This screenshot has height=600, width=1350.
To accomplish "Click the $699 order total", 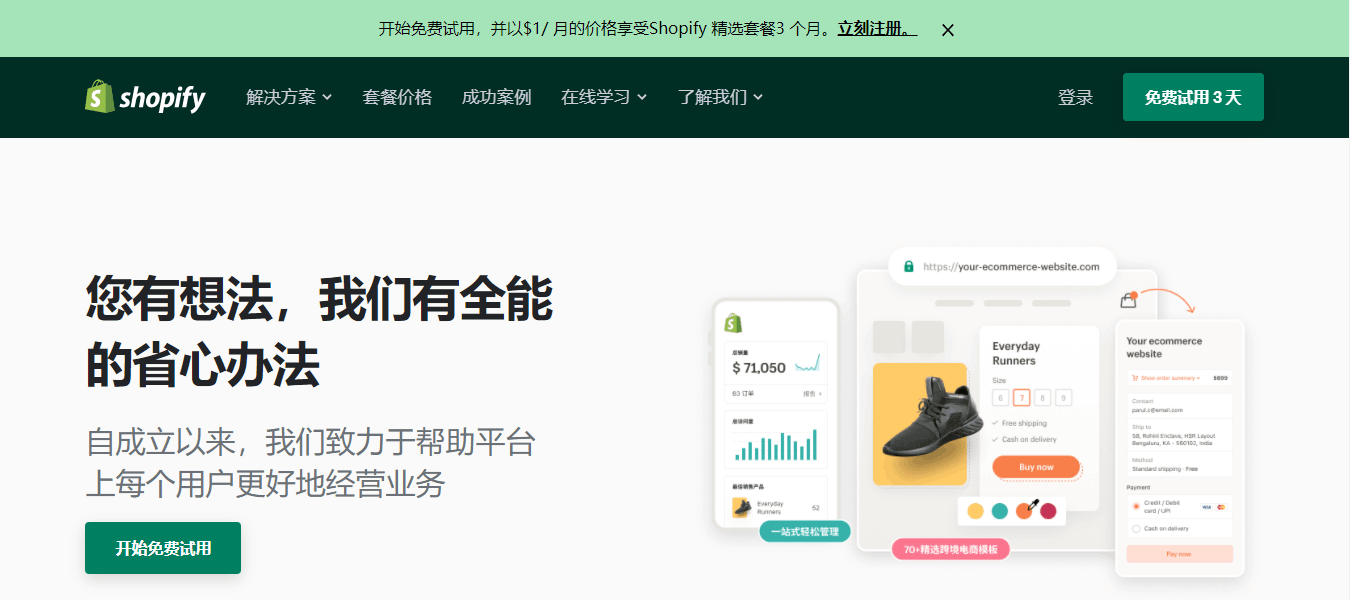I will 1220,378.
